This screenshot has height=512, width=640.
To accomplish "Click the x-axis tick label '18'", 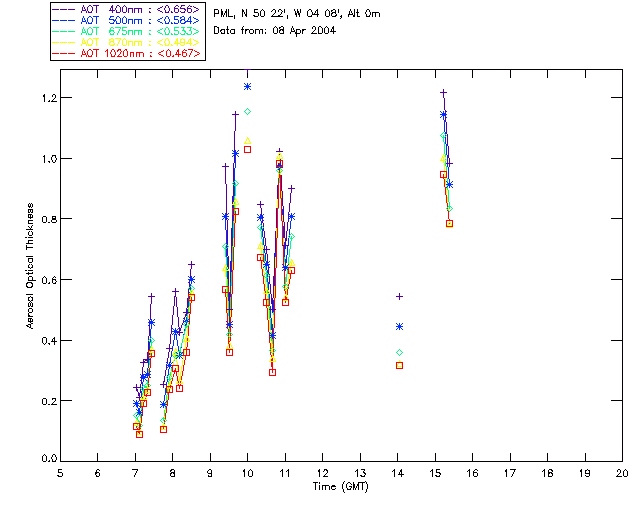I will pyautogui.click(x=547, y=473).
